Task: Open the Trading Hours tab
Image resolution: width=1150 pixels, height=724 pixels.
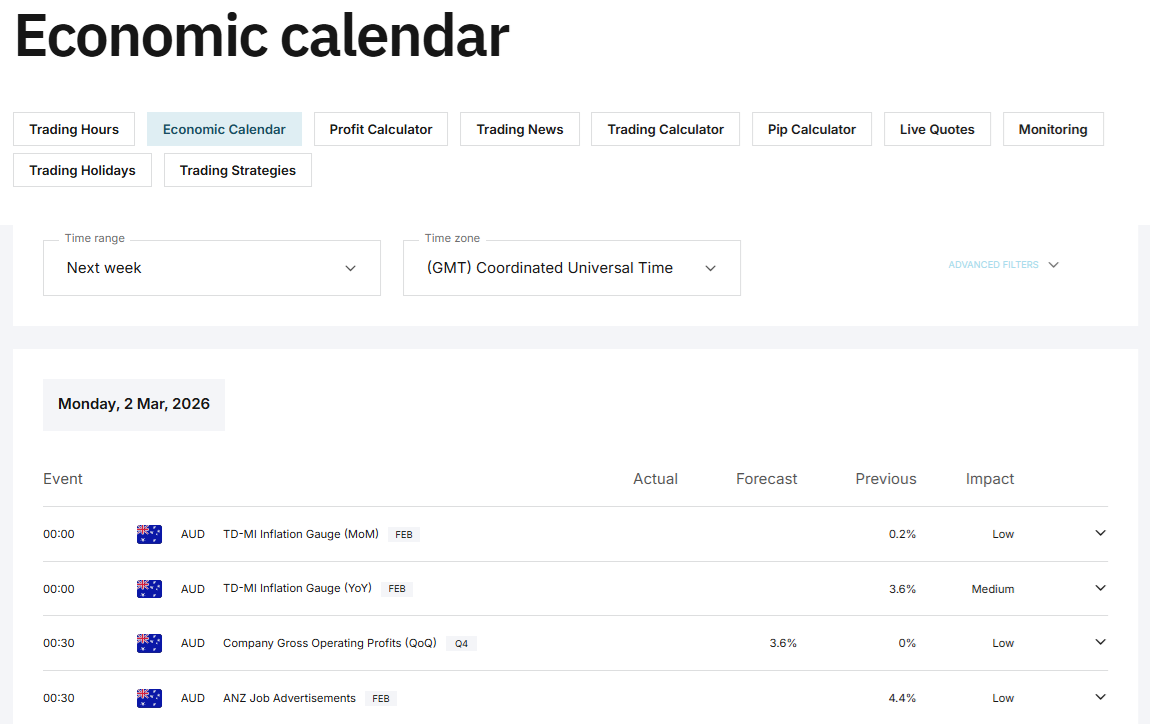Action: click(74, 129)
